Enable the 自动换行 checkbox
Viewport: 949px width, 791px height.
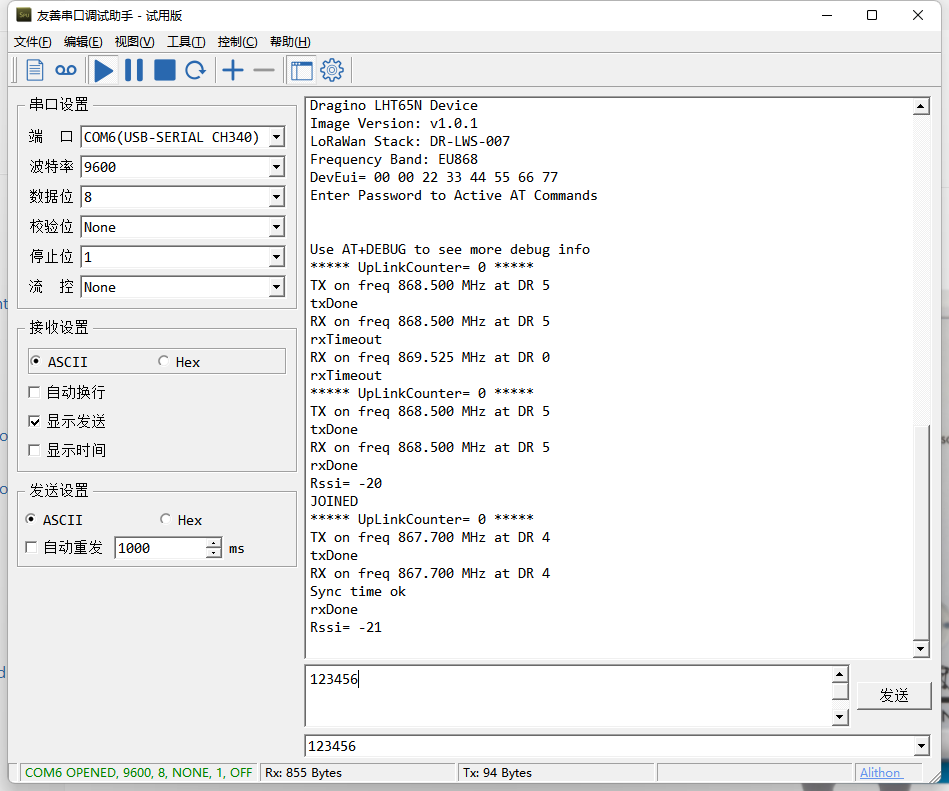point(34,393)
